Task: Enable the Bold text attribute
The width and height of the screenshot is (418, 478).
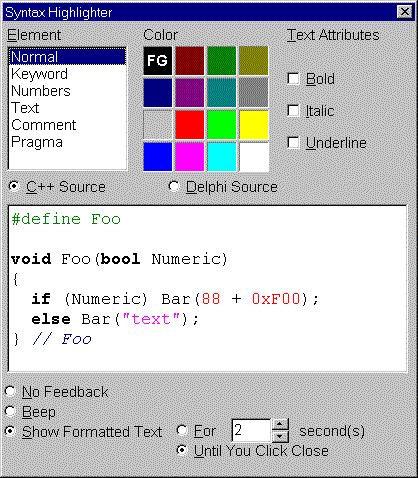Action: [293, 79]
